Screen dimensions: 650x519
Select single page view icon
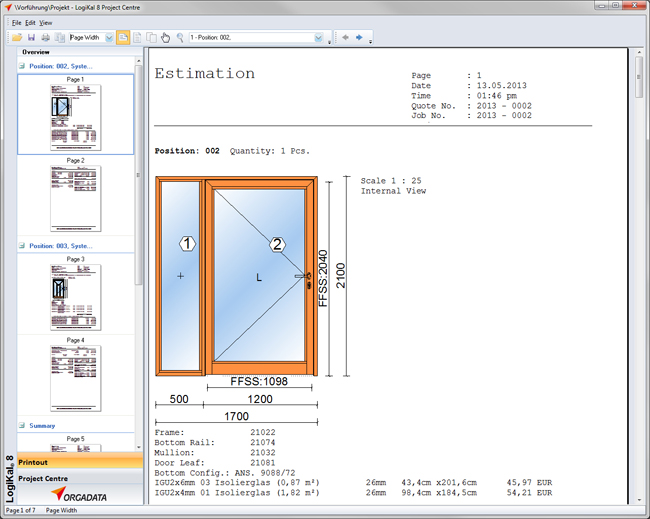click(x=137, y=38)
